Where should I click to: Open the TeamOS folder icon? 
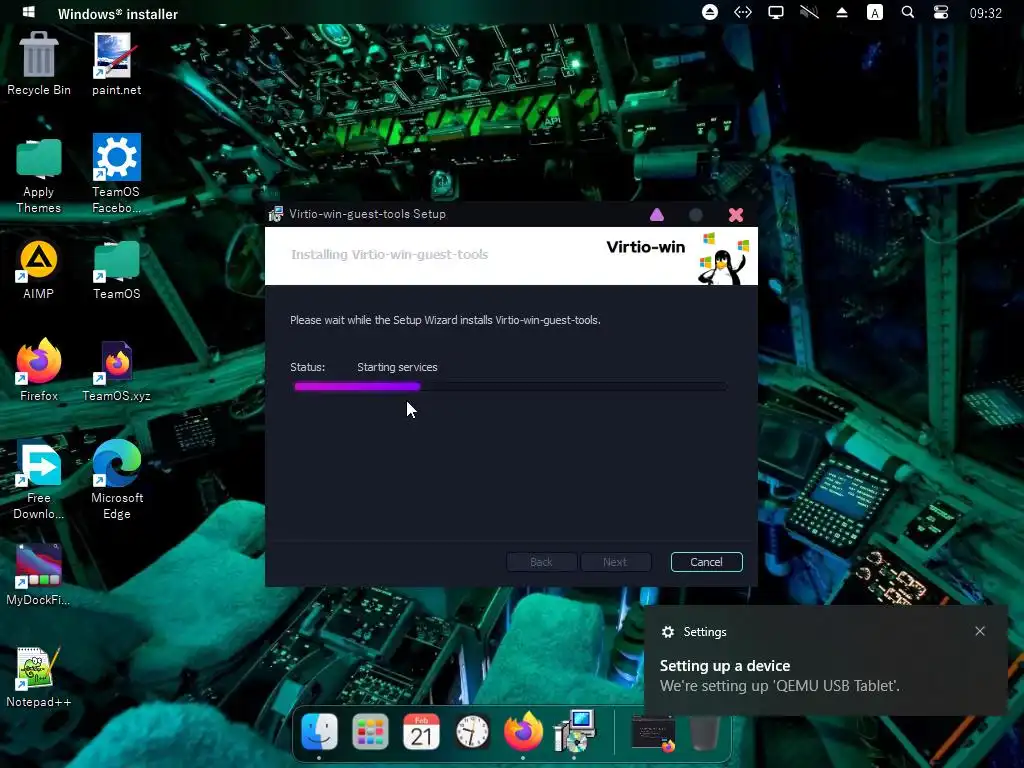pyautogui.click(x=116, y=270)
